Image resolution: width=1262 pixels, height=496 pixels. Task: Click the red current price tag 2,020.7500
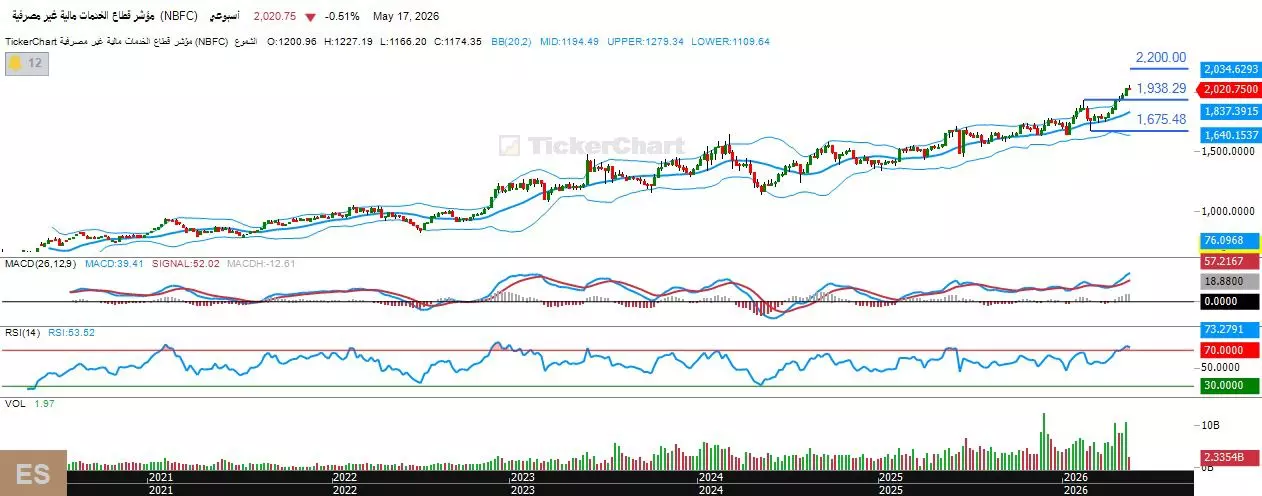point(1229,89)
